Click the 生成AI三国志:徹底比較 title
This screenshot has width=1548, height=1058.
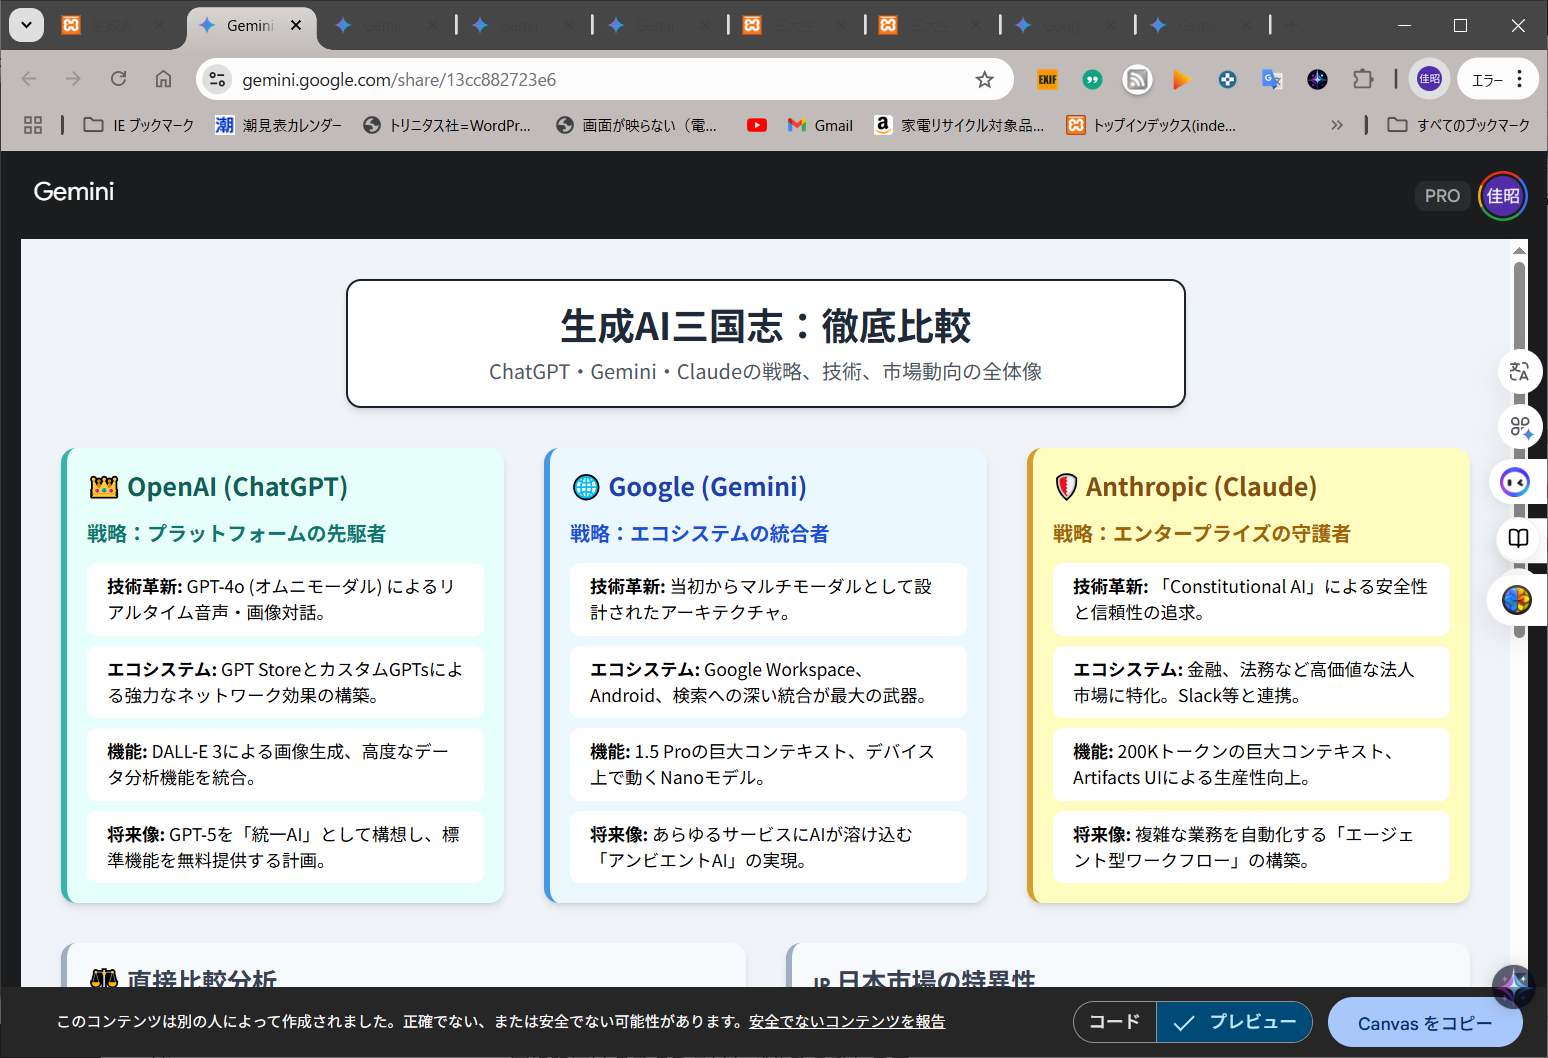[x=766, y=327]
